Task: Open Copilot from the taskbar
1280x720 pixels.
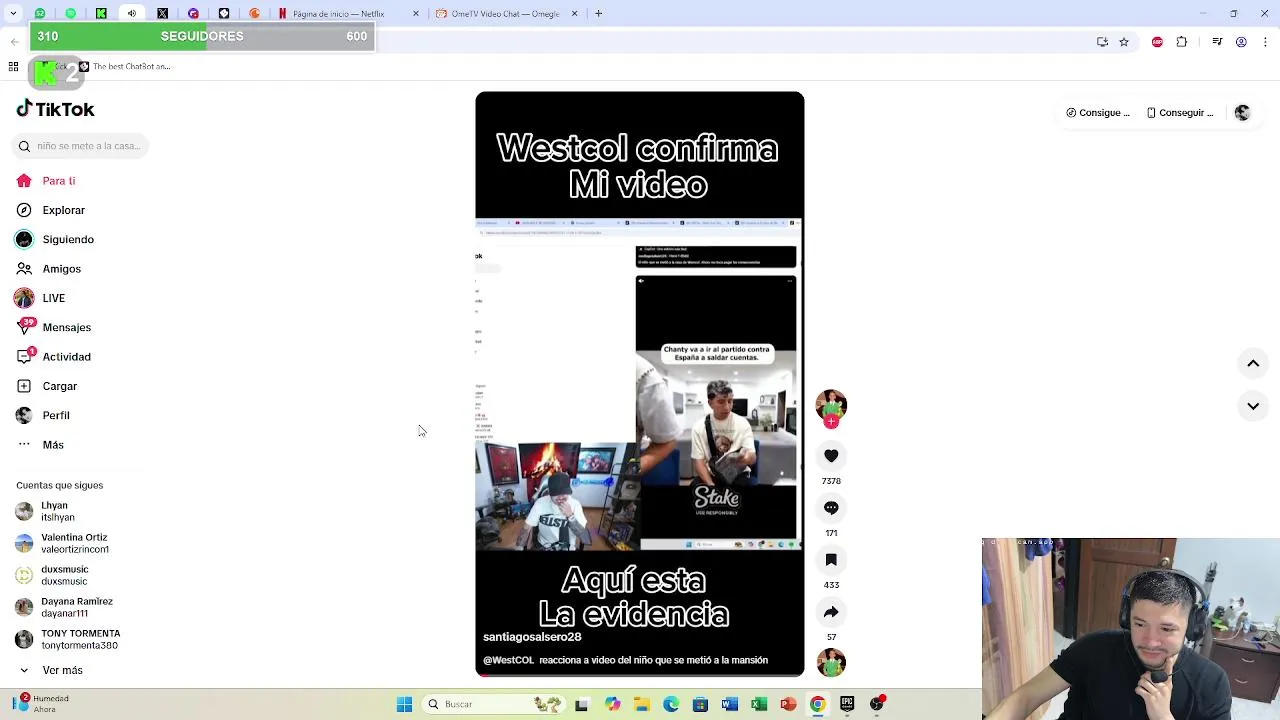Action: coord(612,704)
